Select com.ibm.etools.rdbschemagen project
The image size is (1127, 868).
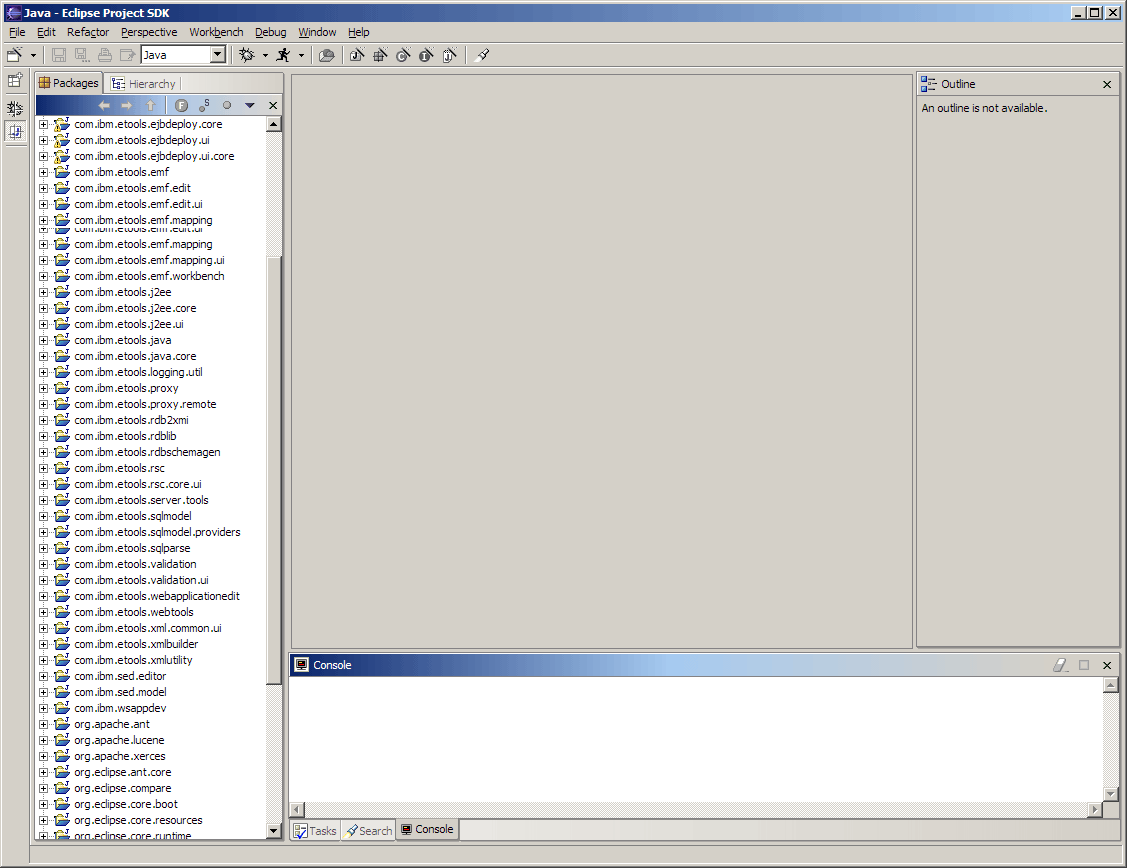coord(147,452)
